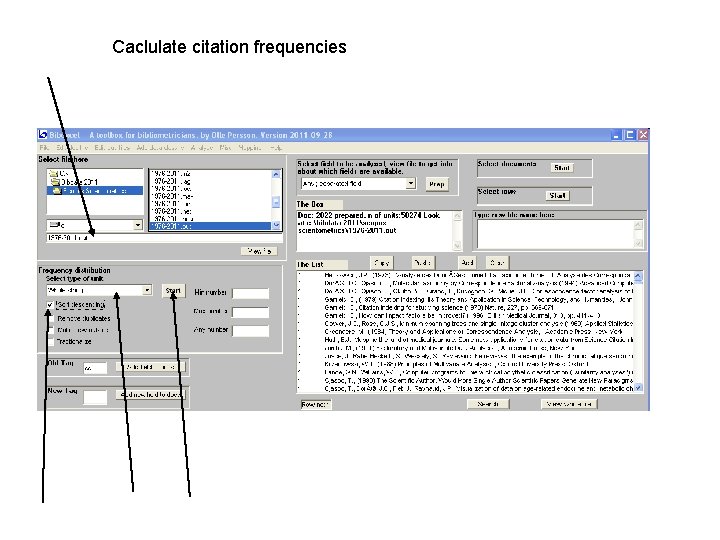Click into the Any number field
Screen dimensions: 720x540
pos(251,331)
